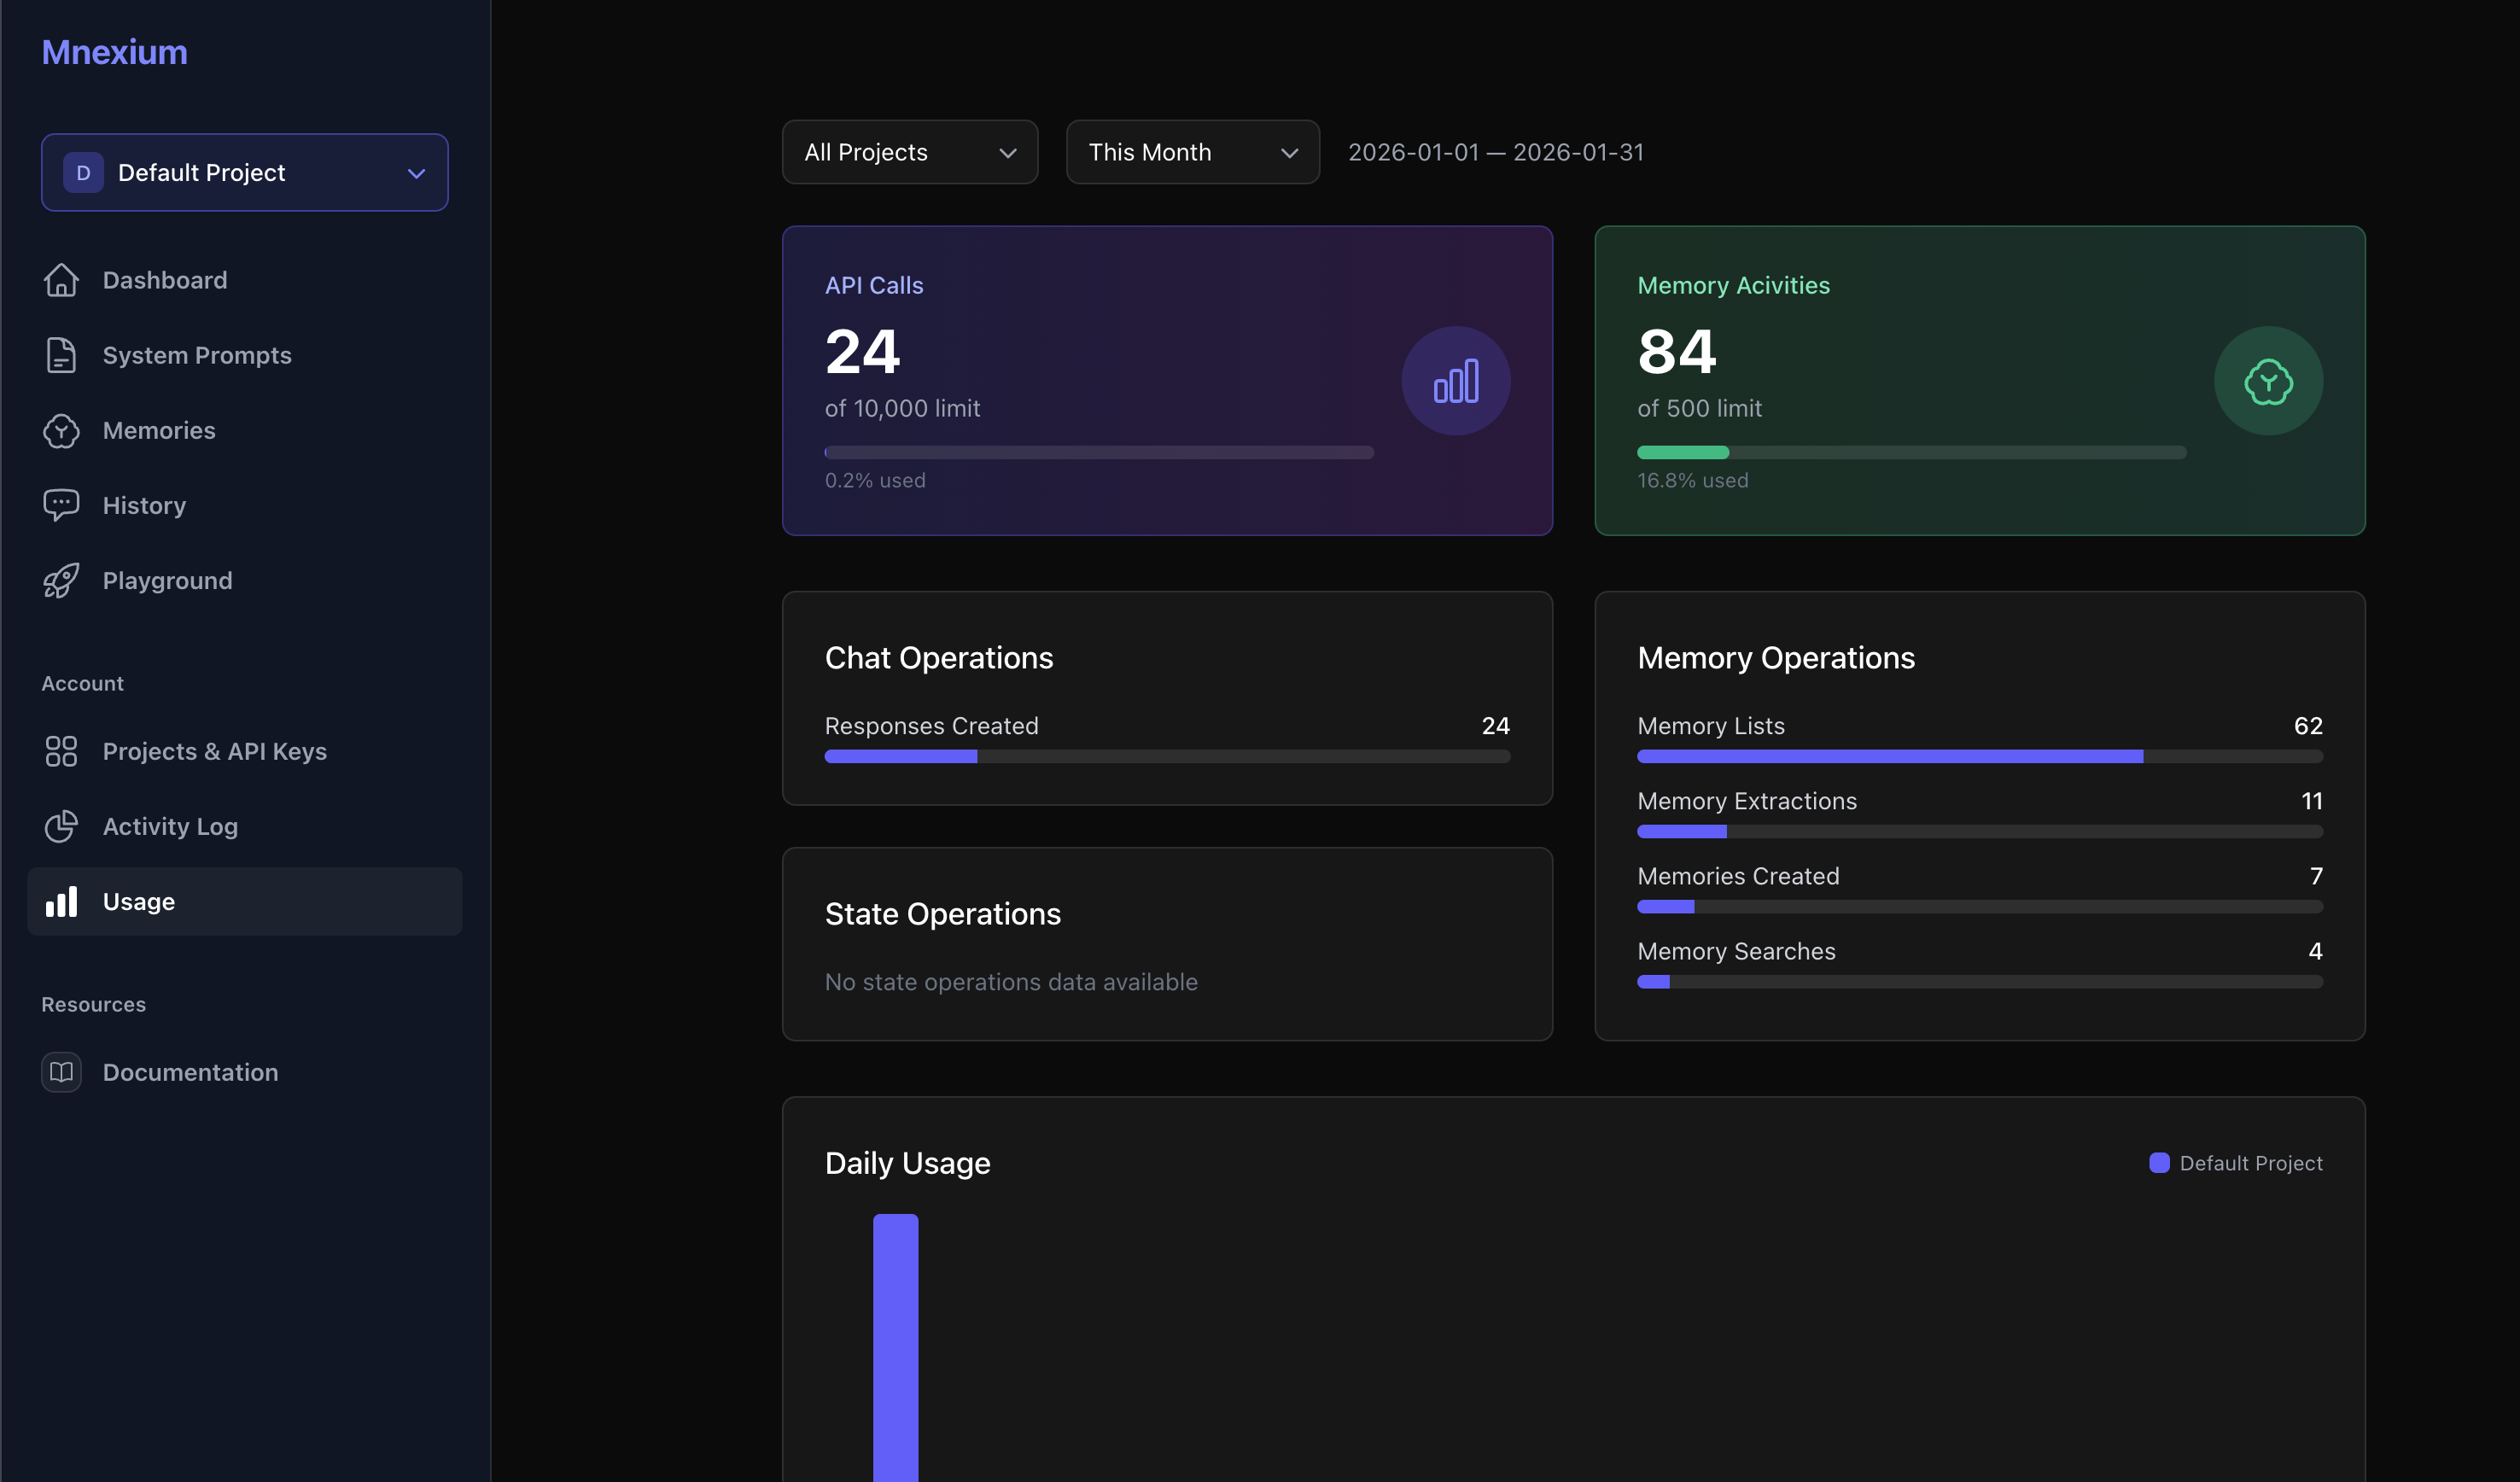Click the bar chart icon in API Calls card

click(1456, 380)
